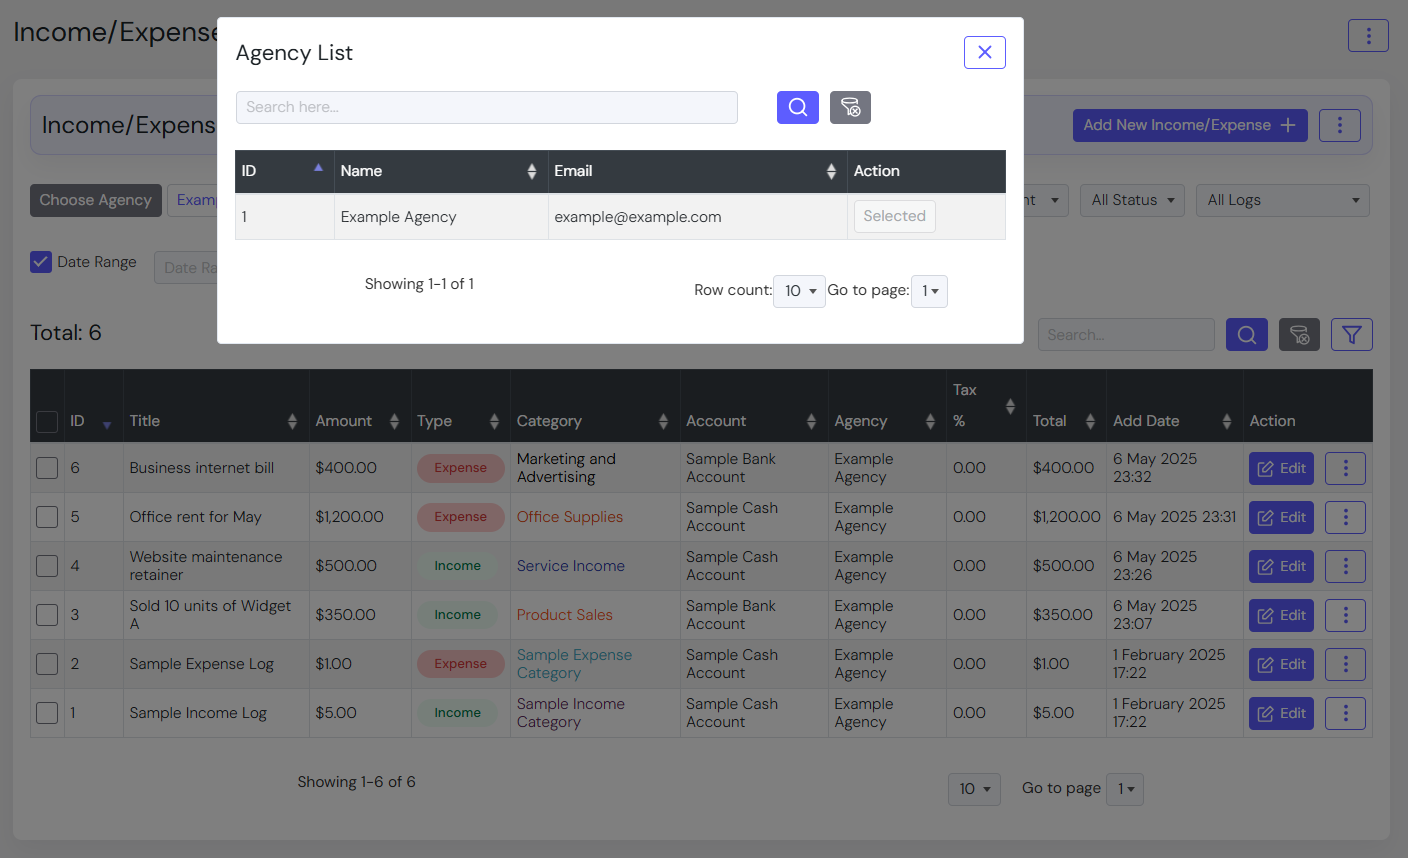
Task: Tick checkbox for Office rent for May row
Action: tap(47, 517)
